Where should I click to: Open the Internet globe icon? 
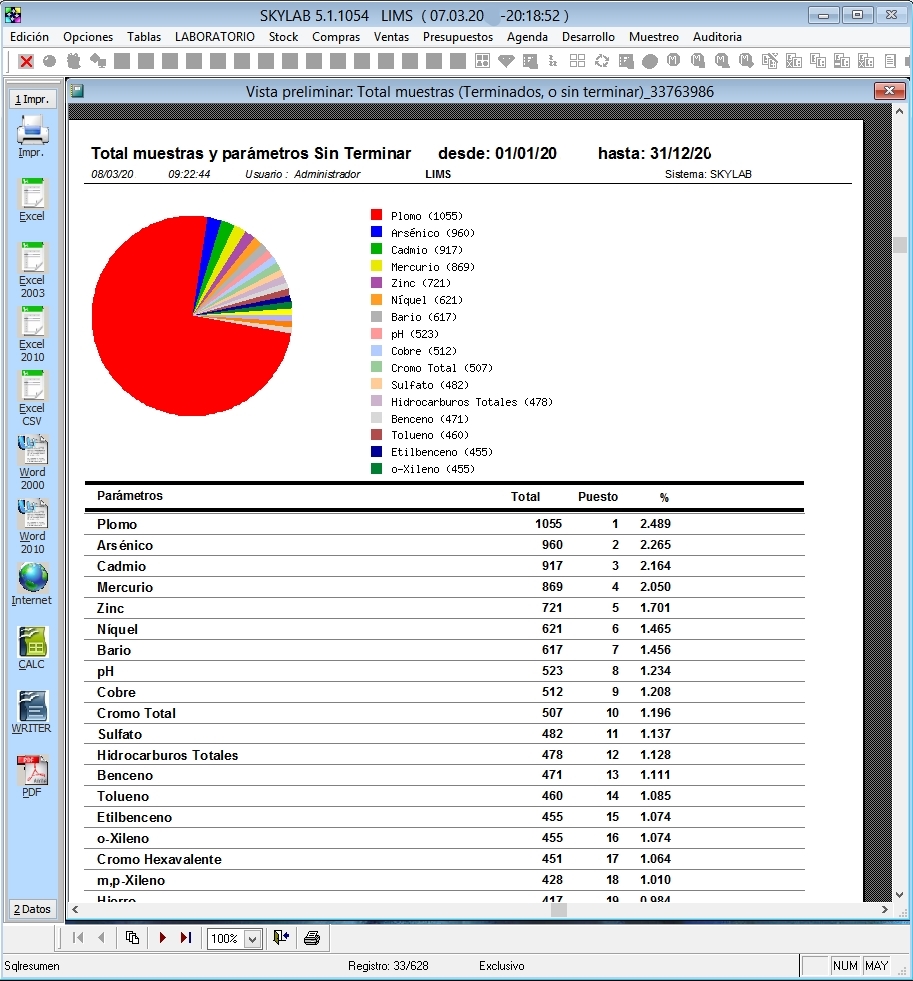pos(32,582)
